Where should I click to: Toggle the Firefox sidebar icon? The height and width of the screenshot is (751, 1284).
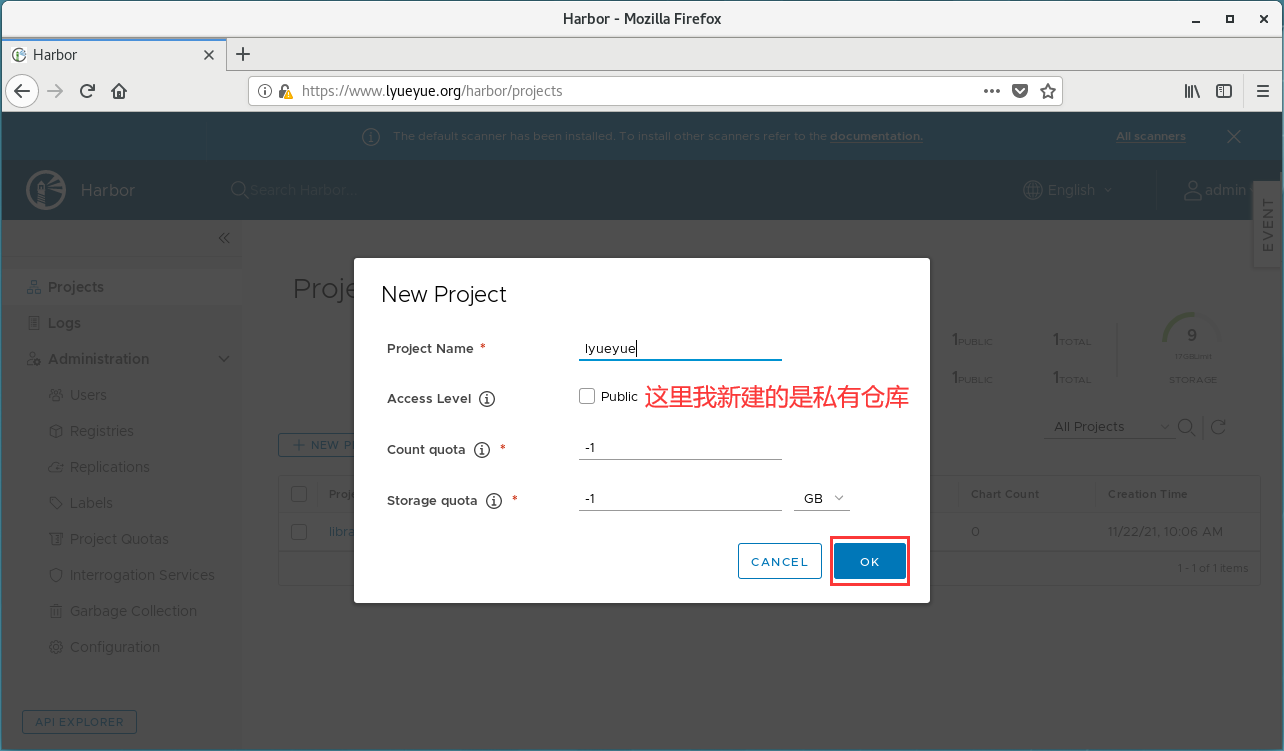pyautogui.click(x=1224, y=91)
